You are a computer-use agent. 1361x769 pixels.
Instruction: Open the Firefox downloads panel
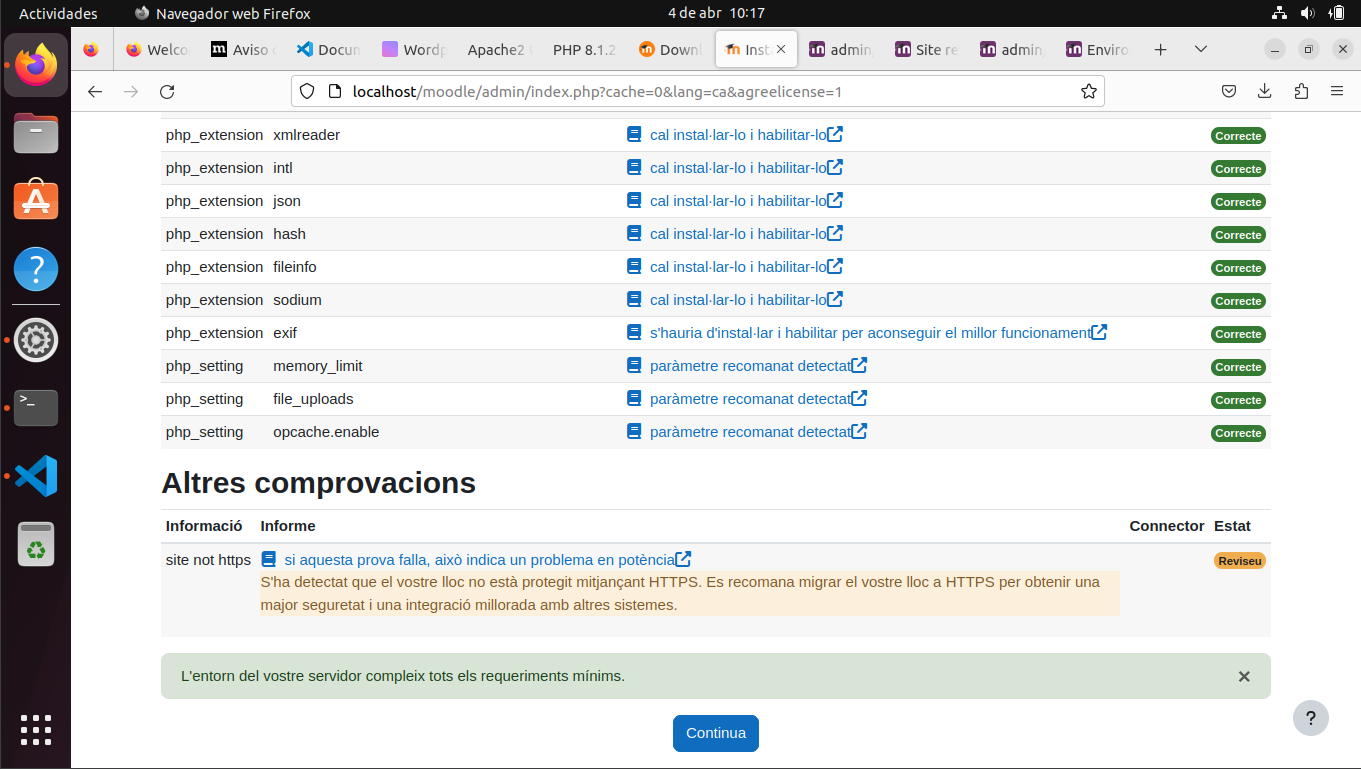(x=1264, y=90)
